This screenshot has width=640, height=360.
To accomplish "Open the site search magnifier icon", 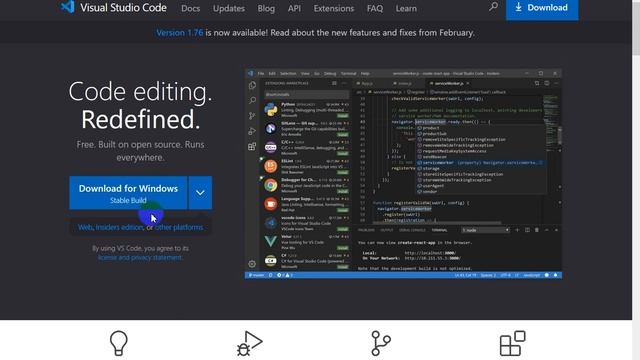I will click(493, 7).
